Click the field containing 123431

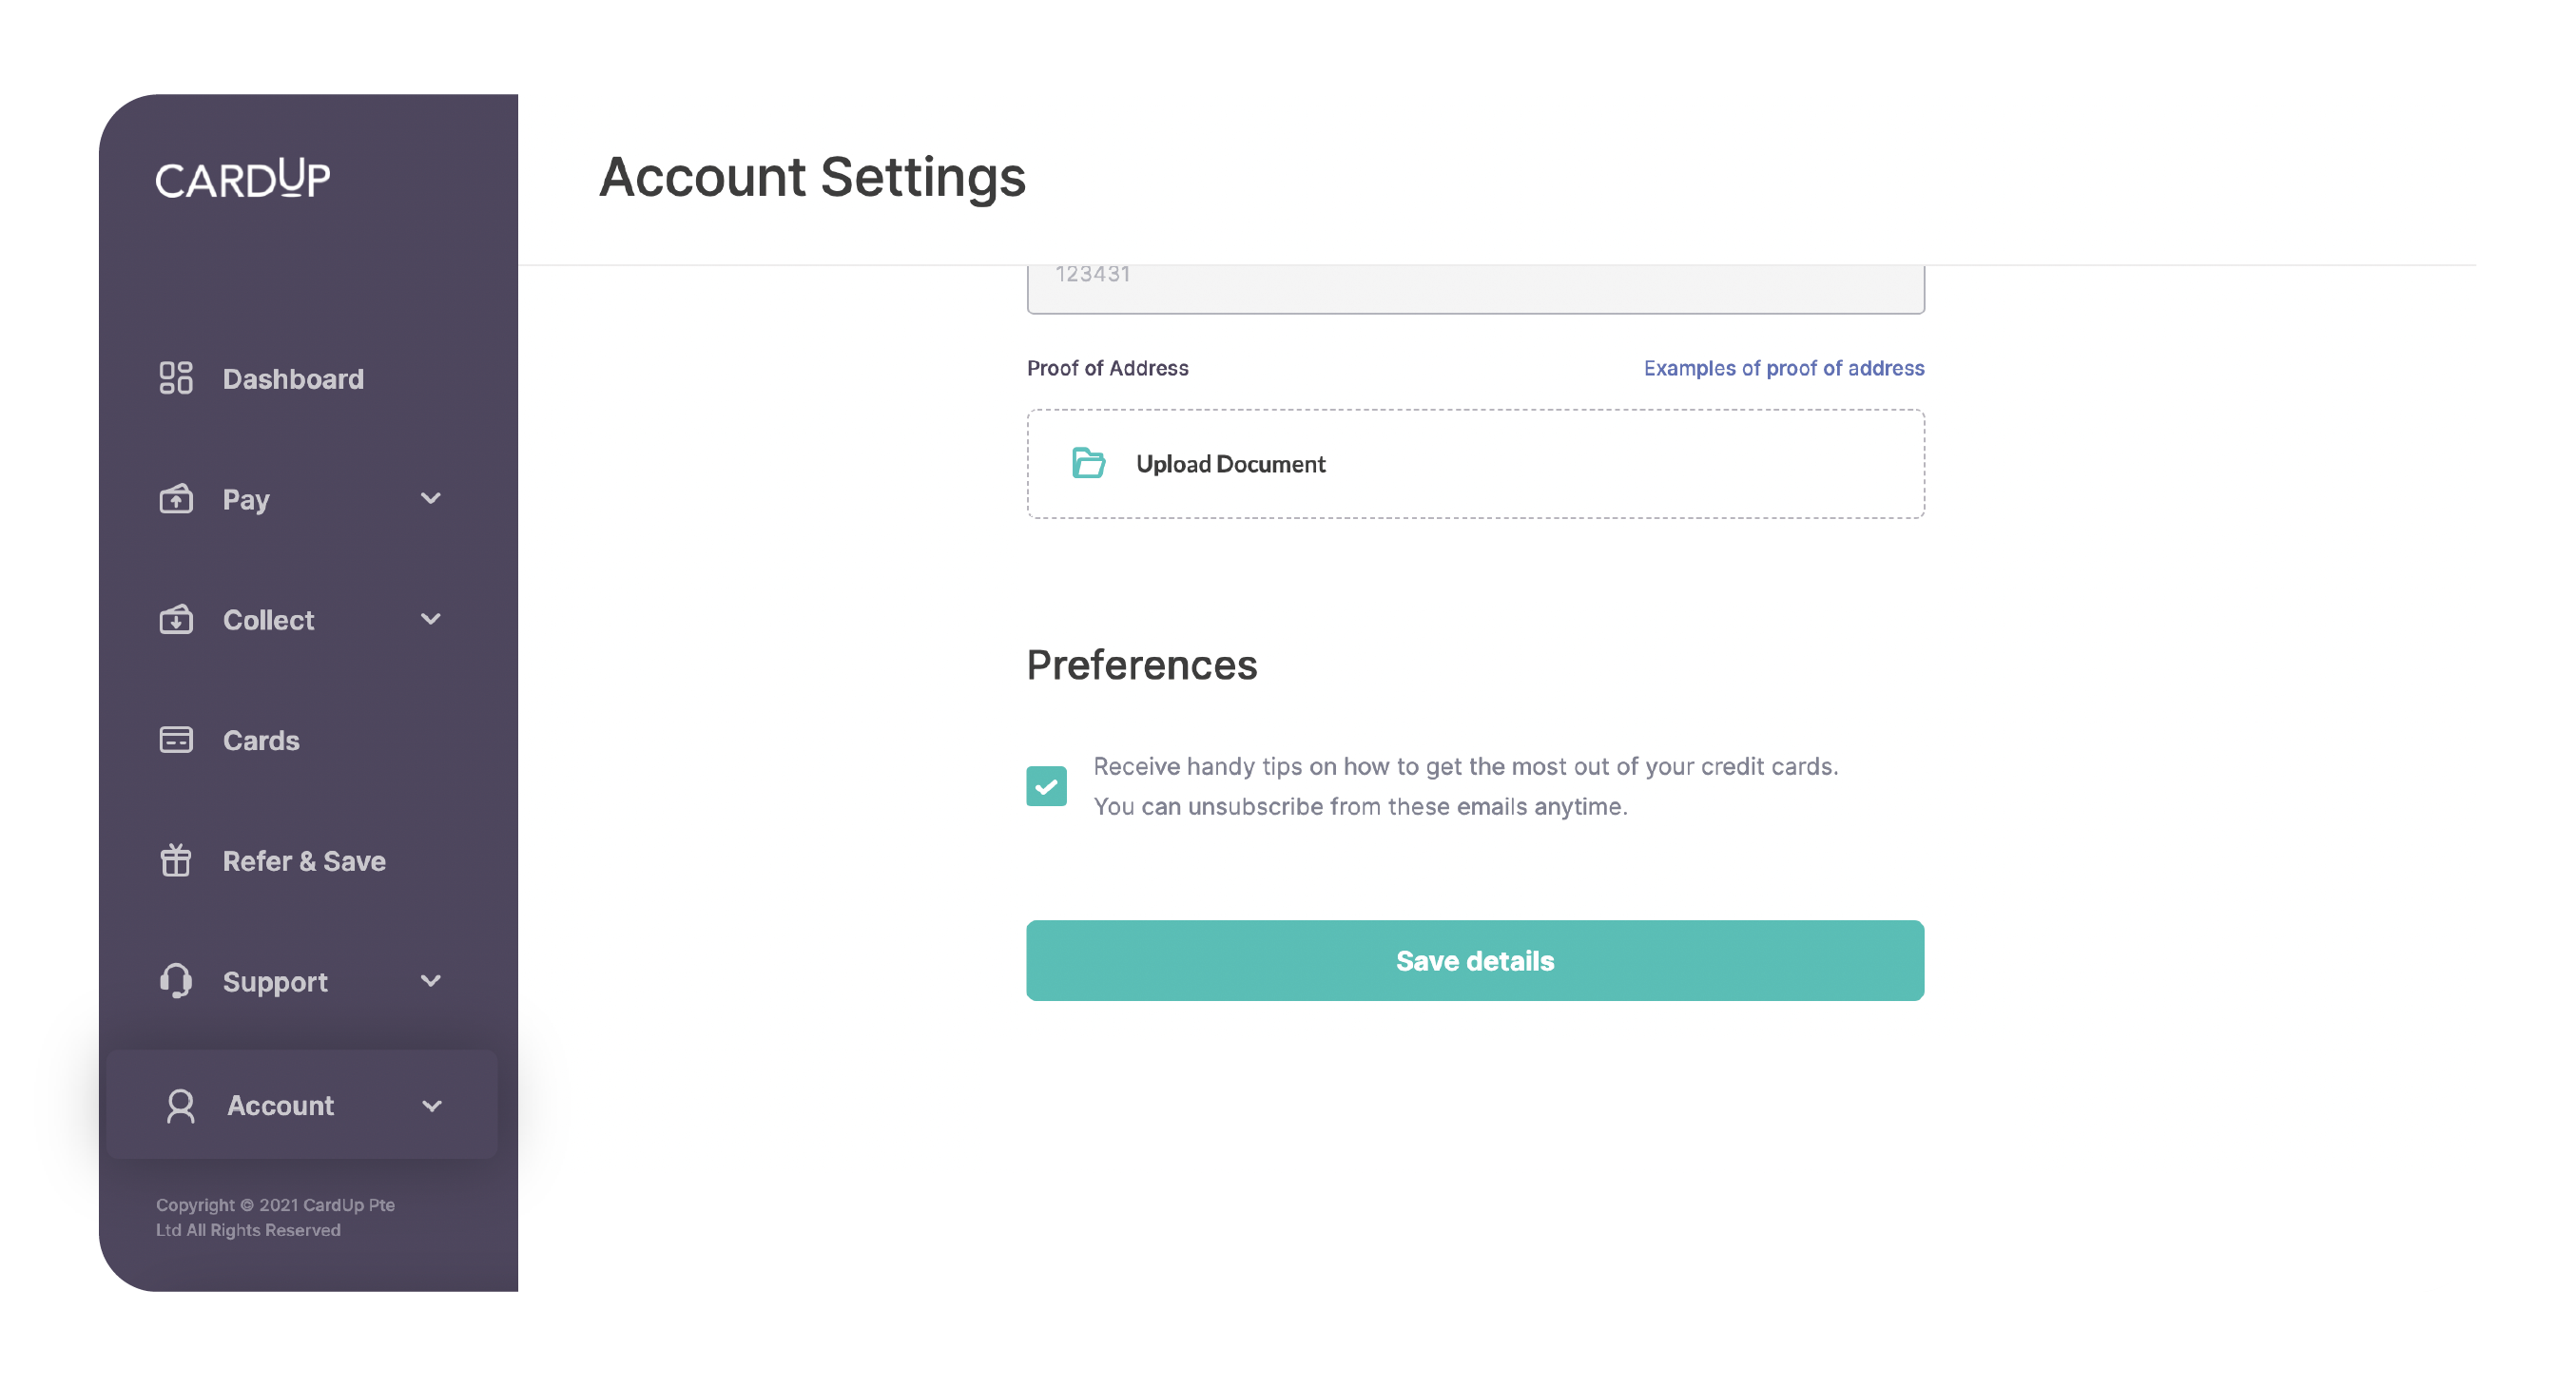[1475, 285]
